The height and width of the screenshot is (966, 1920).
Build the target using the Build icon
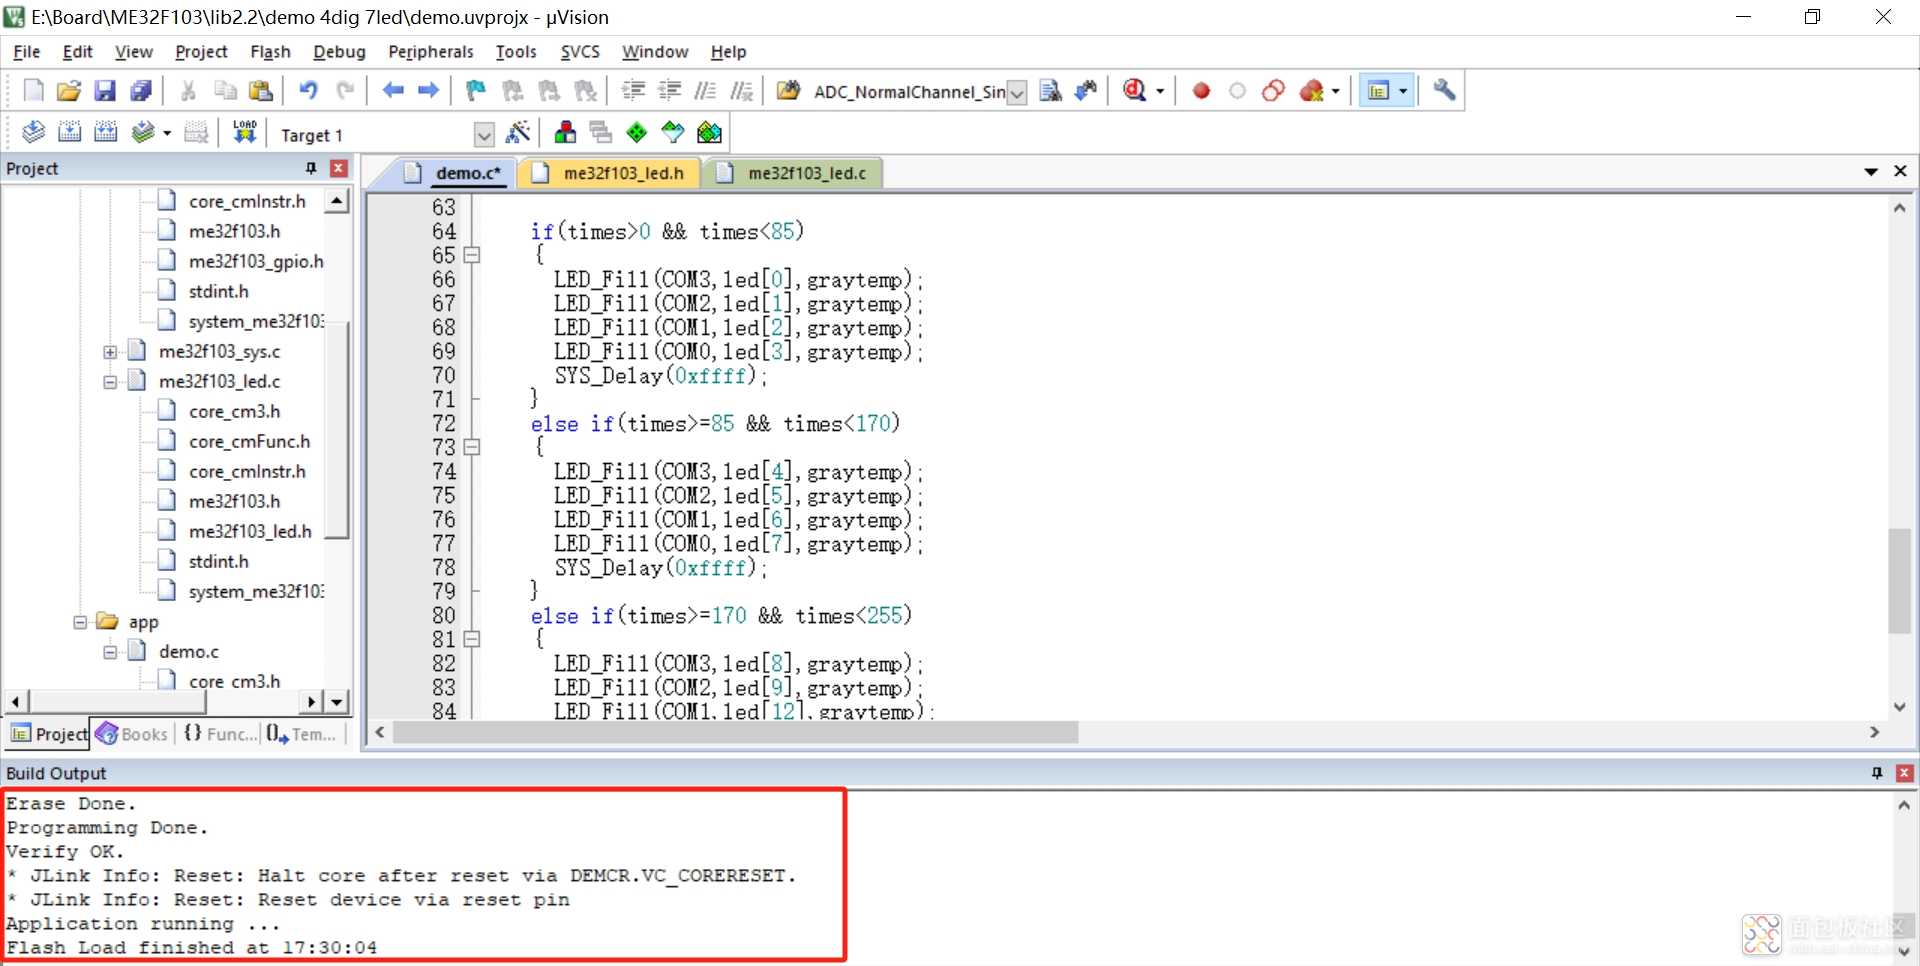(x=69, y=132)
